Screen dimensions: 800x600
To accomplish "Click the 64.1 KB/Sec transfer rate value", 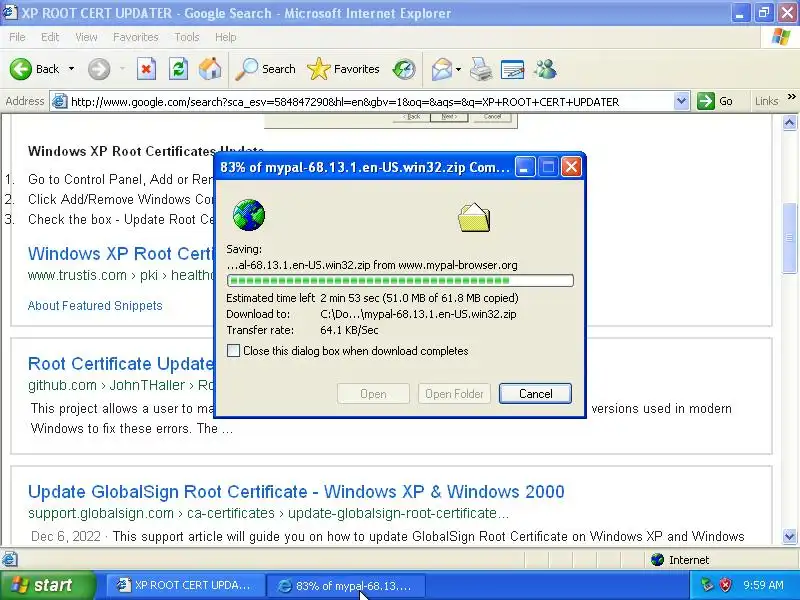I will [349, 330].
